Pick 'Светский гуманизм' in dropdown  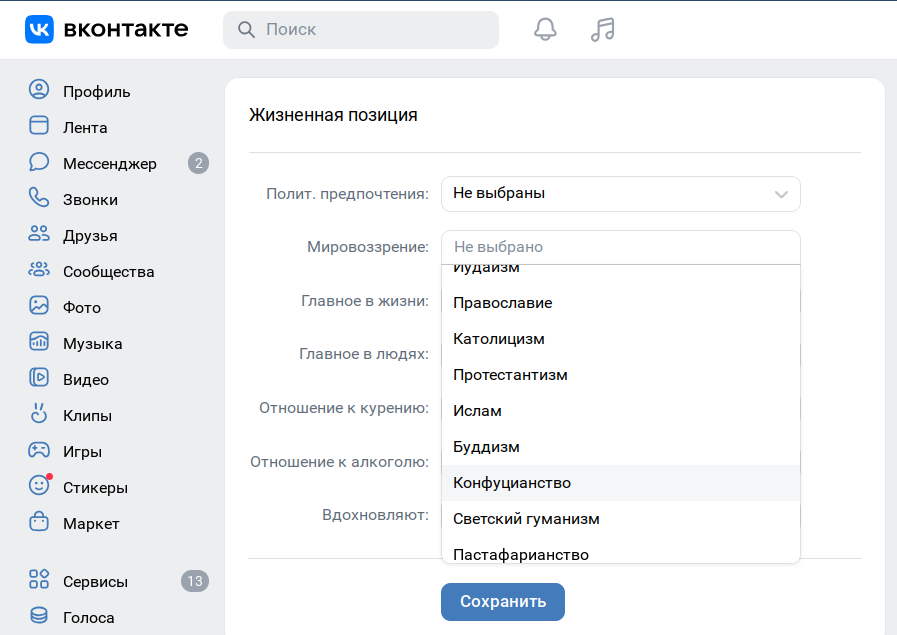526,519
